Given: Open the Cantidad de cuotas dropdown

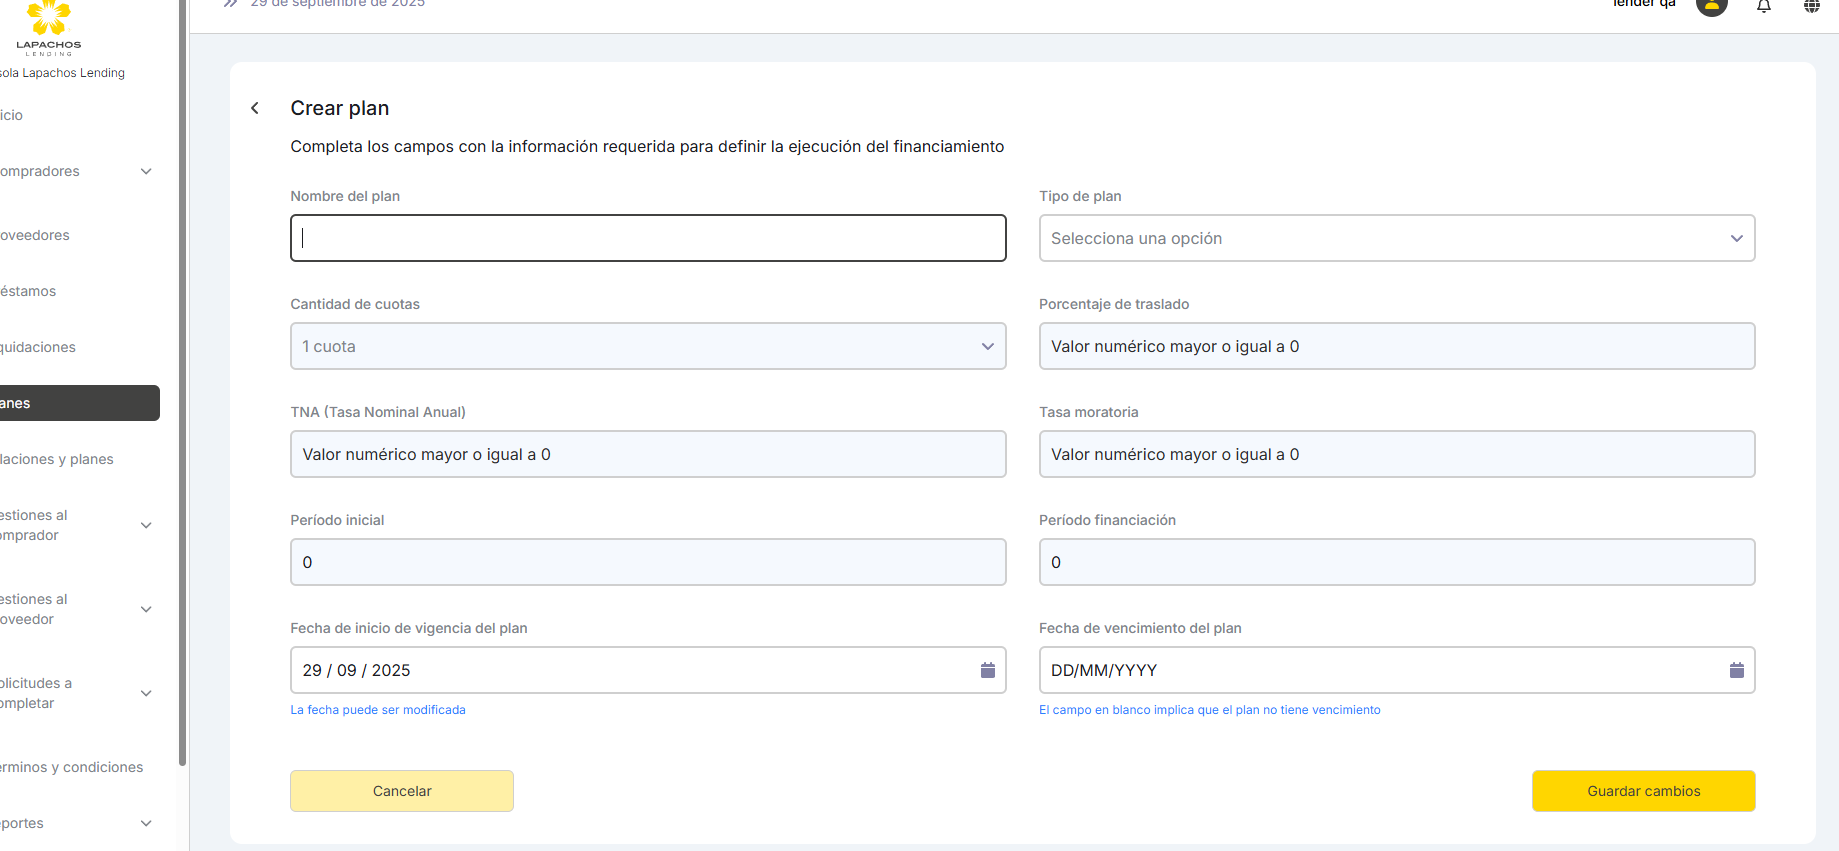Looking at the screenshot, I should 647,346.
